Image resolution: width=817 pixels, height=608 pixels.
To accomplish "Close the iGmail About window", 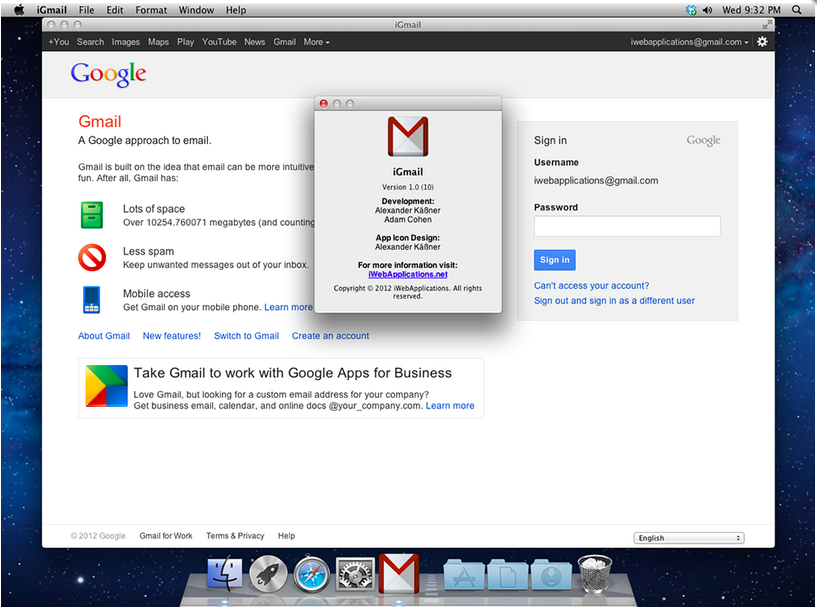I will [324, 104].
